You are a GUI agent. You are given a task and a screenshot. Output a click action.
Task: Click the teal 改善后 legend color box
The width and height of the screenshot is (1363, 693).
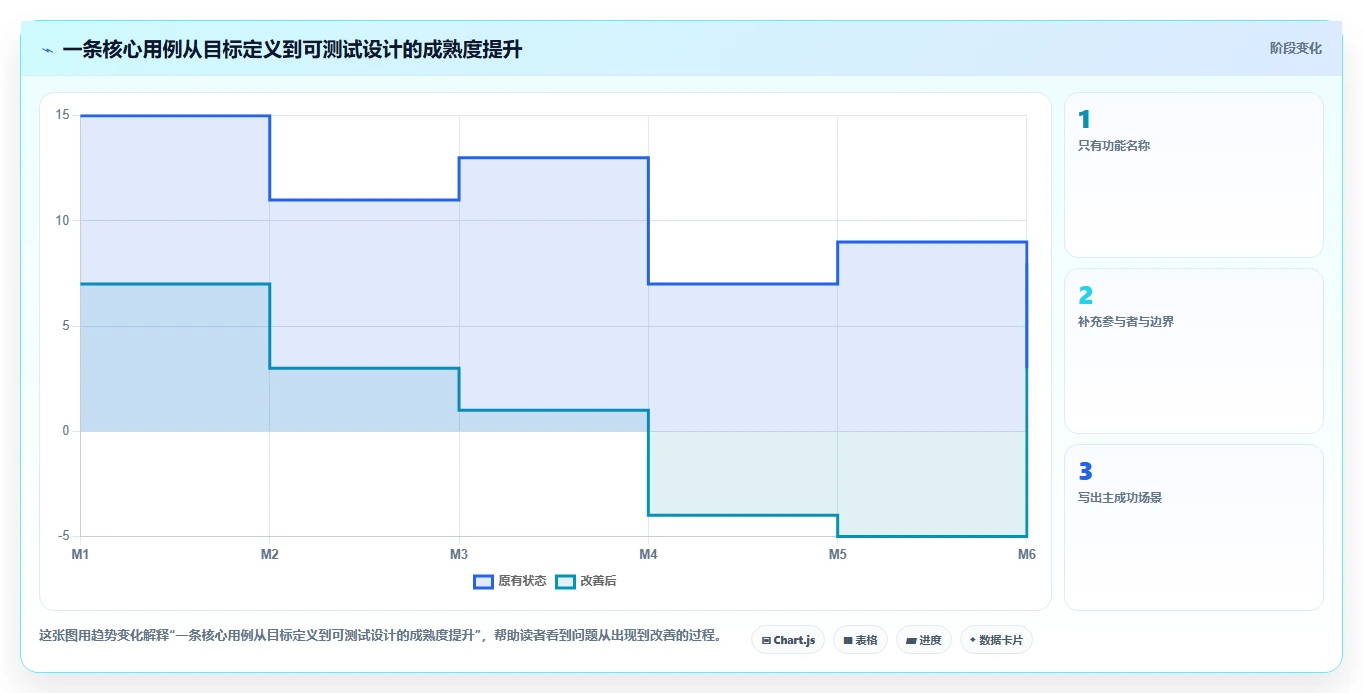point(566,581)
